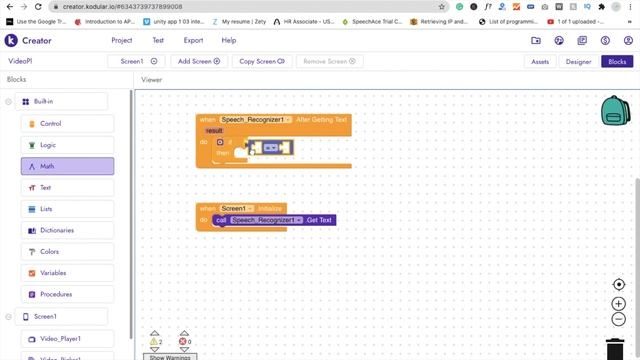Open the Colors blocks drawer
This screenshot has height=360, width=640.
tap(67, 251)
